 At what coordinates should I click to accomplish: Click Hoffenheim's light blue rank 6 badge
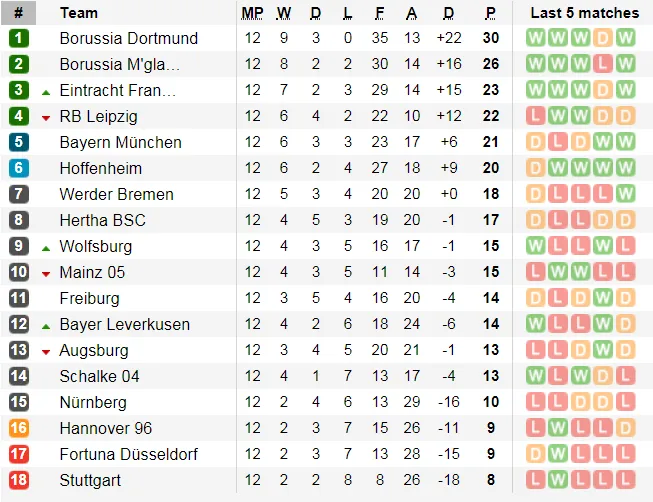[x=19, y=168]
